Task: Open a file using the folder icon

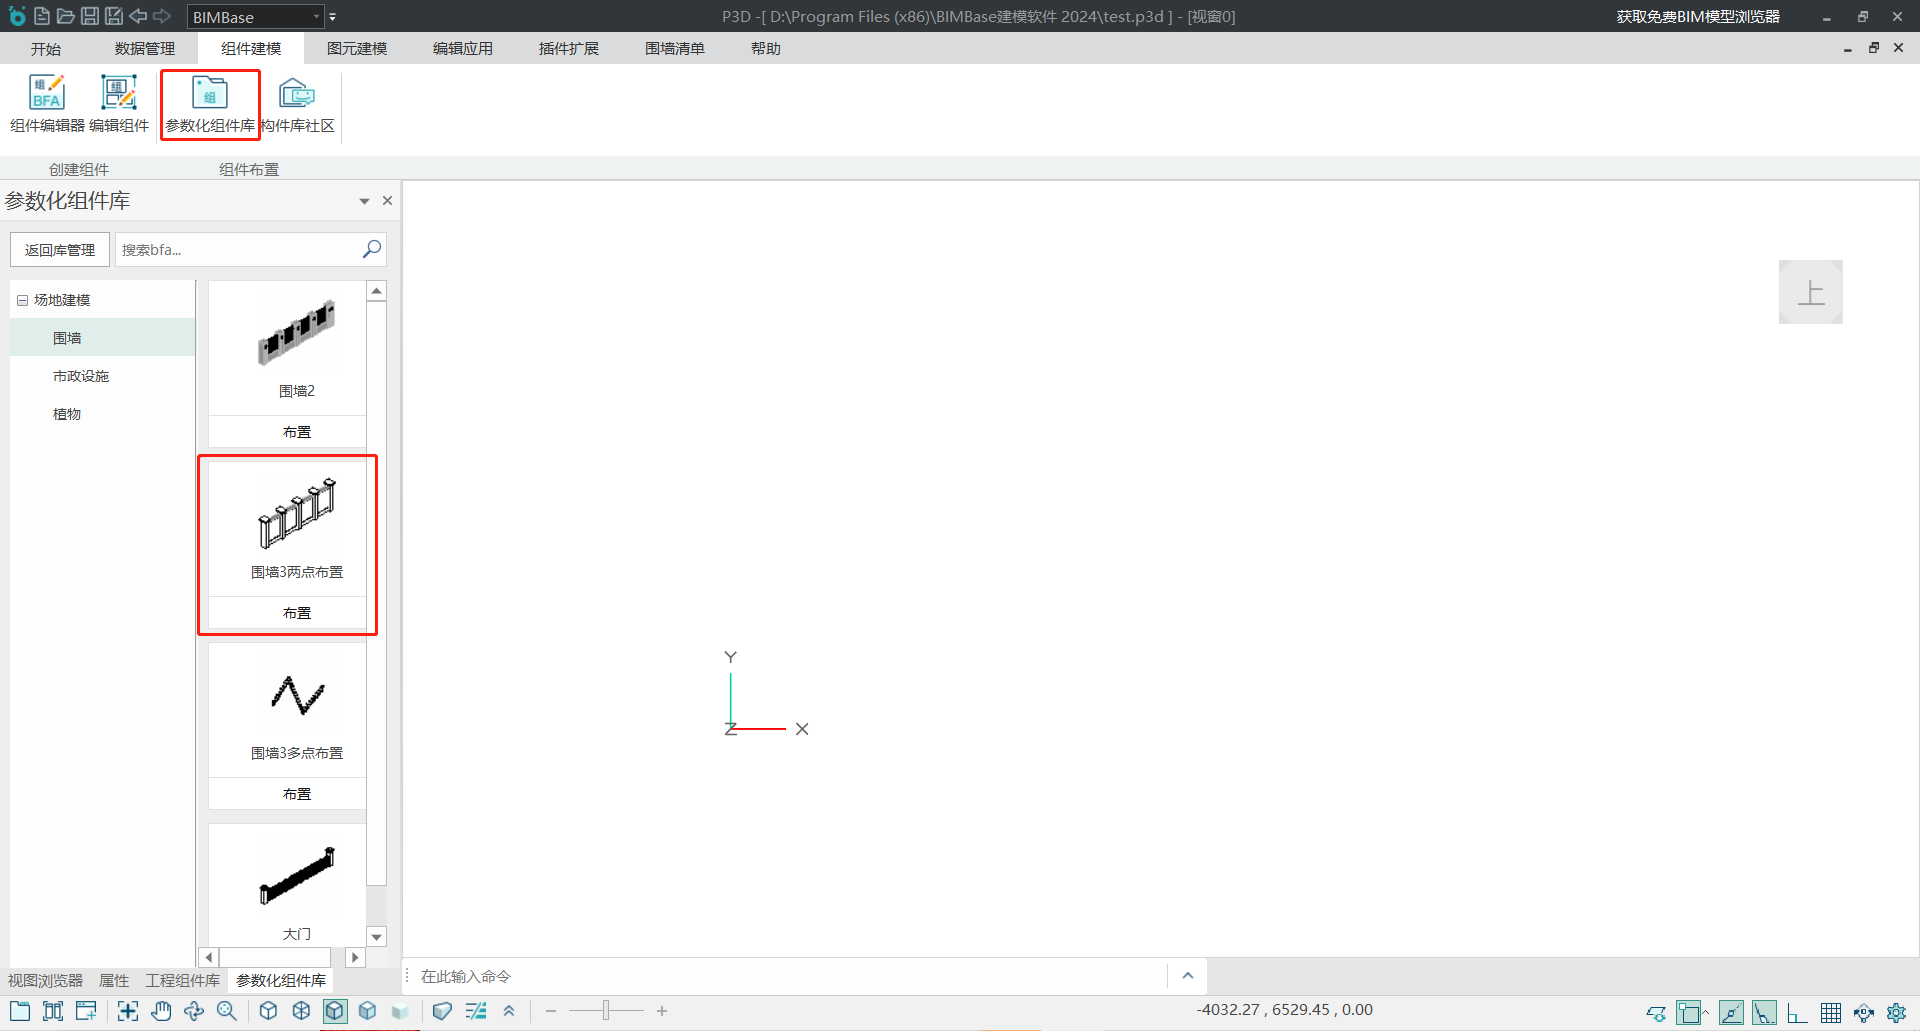Action: click(65, 16)
